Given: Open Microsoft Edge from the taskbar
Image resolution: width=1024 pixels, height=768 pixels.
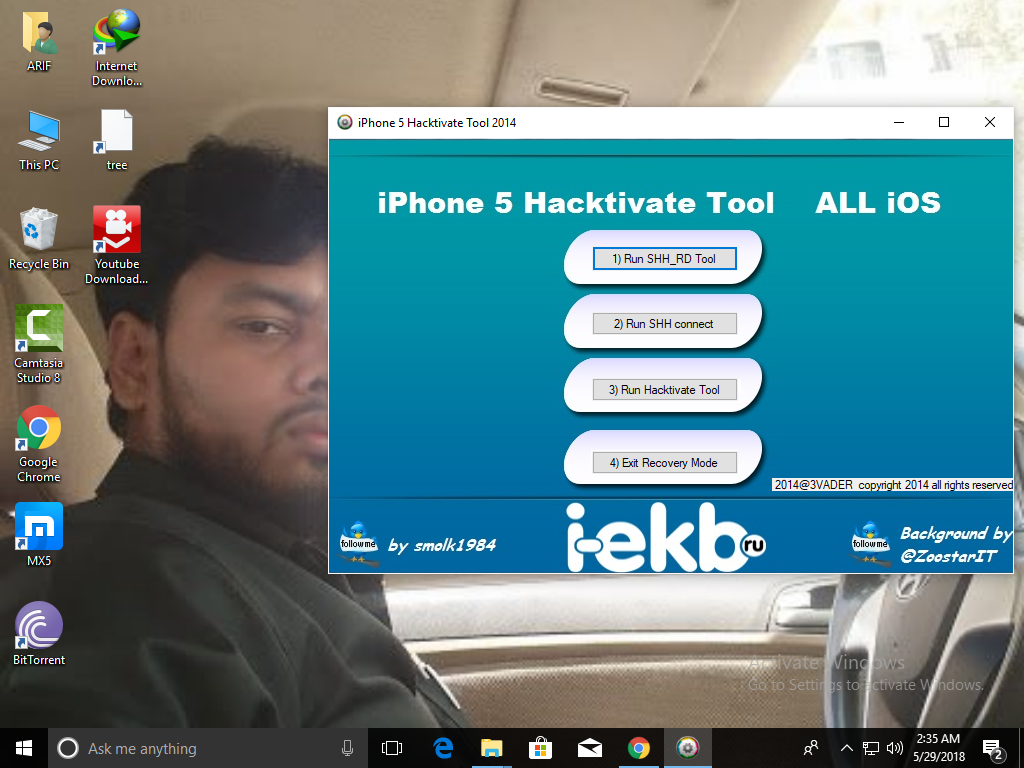Looking at the screenshot, I should point(443,748).
